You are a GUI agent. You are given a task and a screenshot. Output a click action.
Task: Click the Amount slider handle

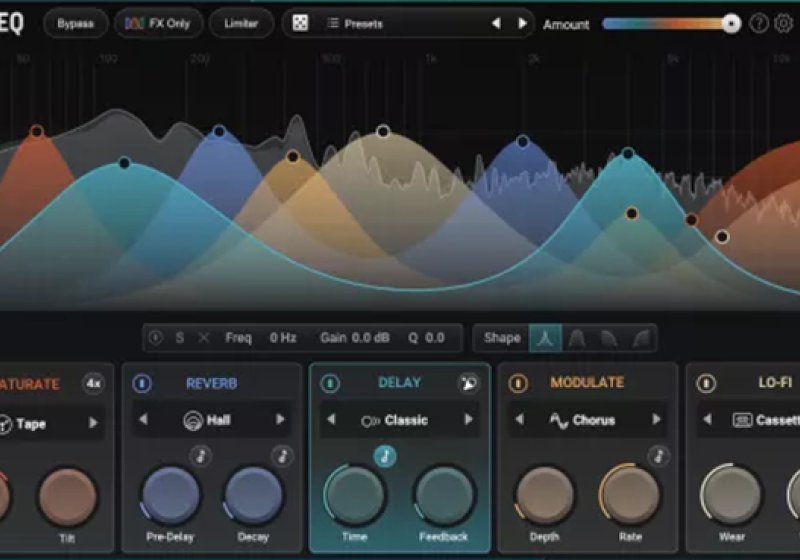tap(731, 23)
